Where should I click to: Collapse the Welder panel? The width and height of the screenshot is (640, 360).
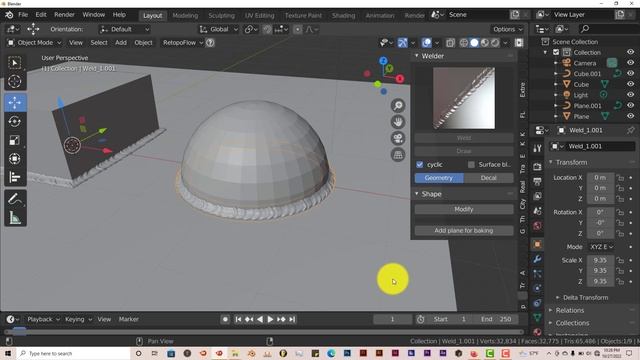(417, 56)
